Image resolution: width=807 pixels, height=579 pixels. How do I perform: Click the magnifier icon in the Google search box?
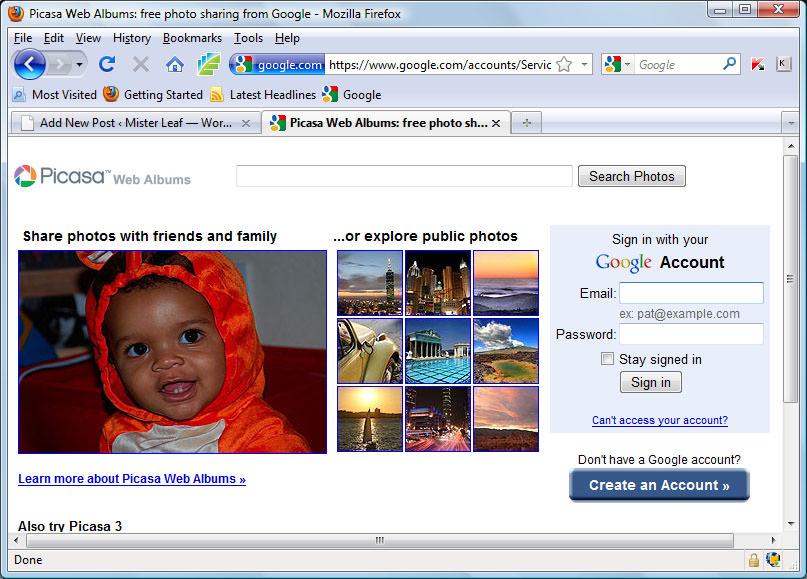click(x=730, y=64)
